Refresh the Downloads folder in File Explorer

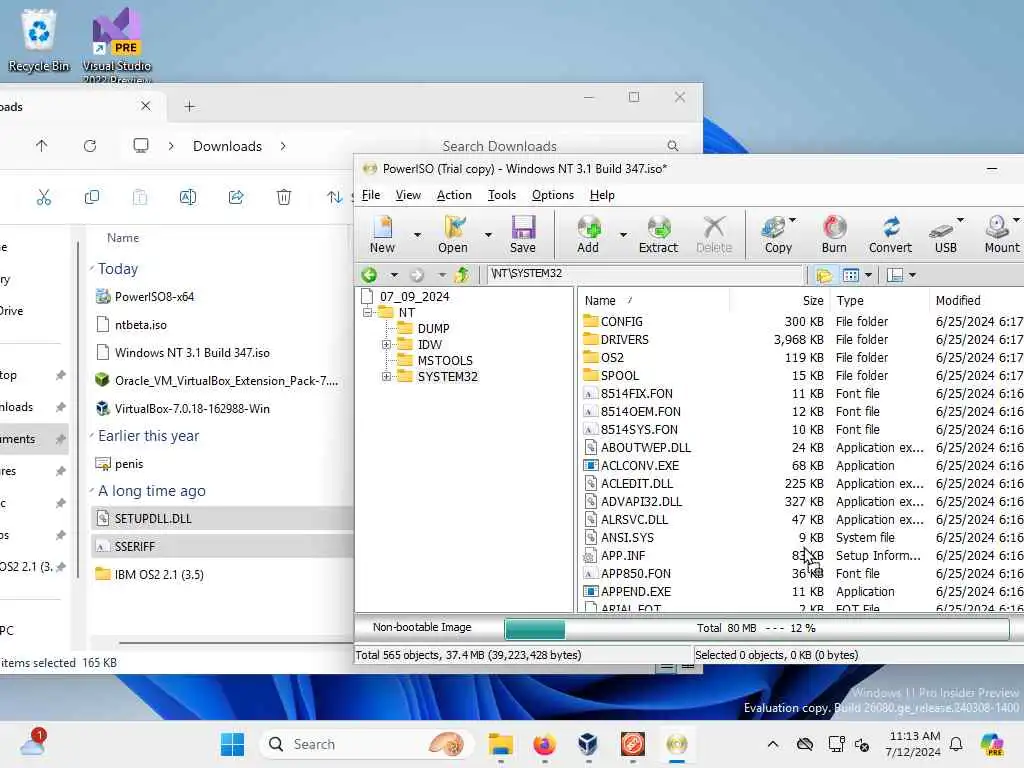pos(90,146)
